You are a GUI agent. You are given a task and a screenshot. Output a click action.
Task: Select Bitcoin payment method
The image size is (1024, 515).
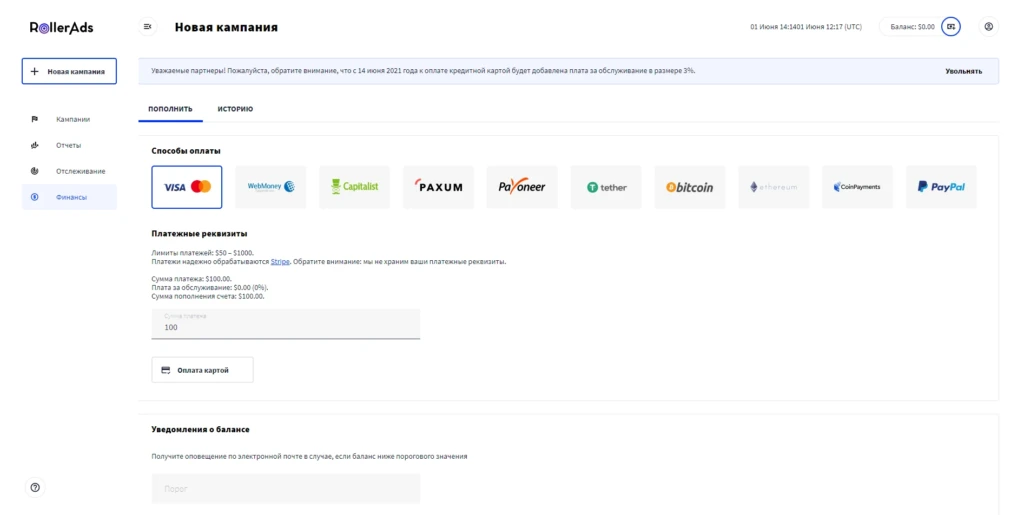point(690,187)
